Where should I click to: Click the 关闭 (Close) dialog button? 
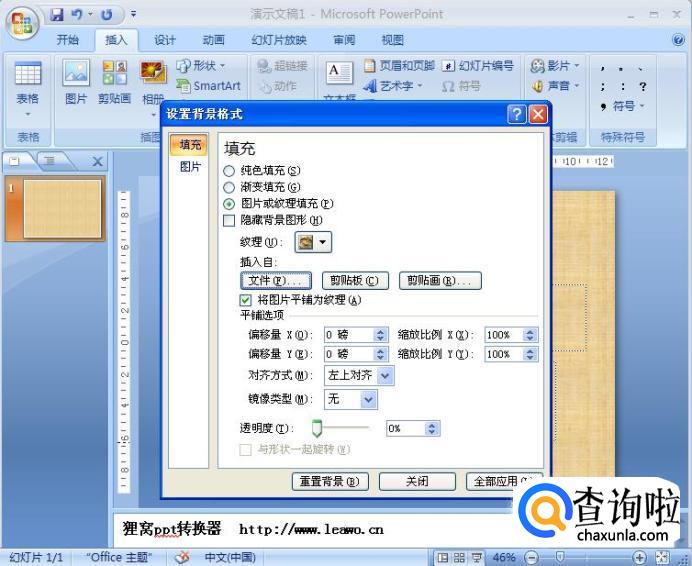[417, 481]
